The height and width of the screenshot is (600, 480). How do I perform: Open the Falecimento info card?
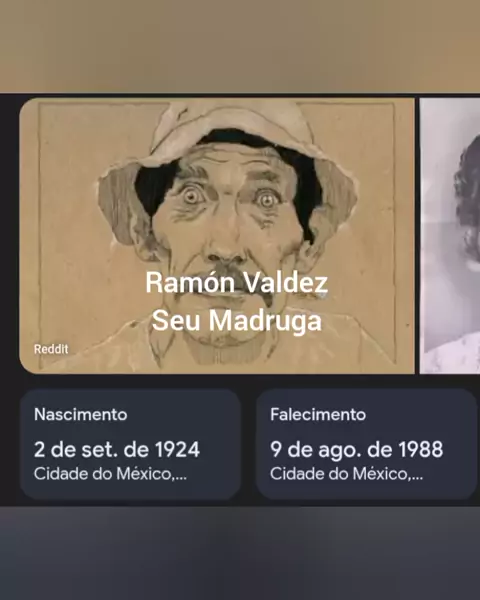pyautogui.click(x=366, y=444)
